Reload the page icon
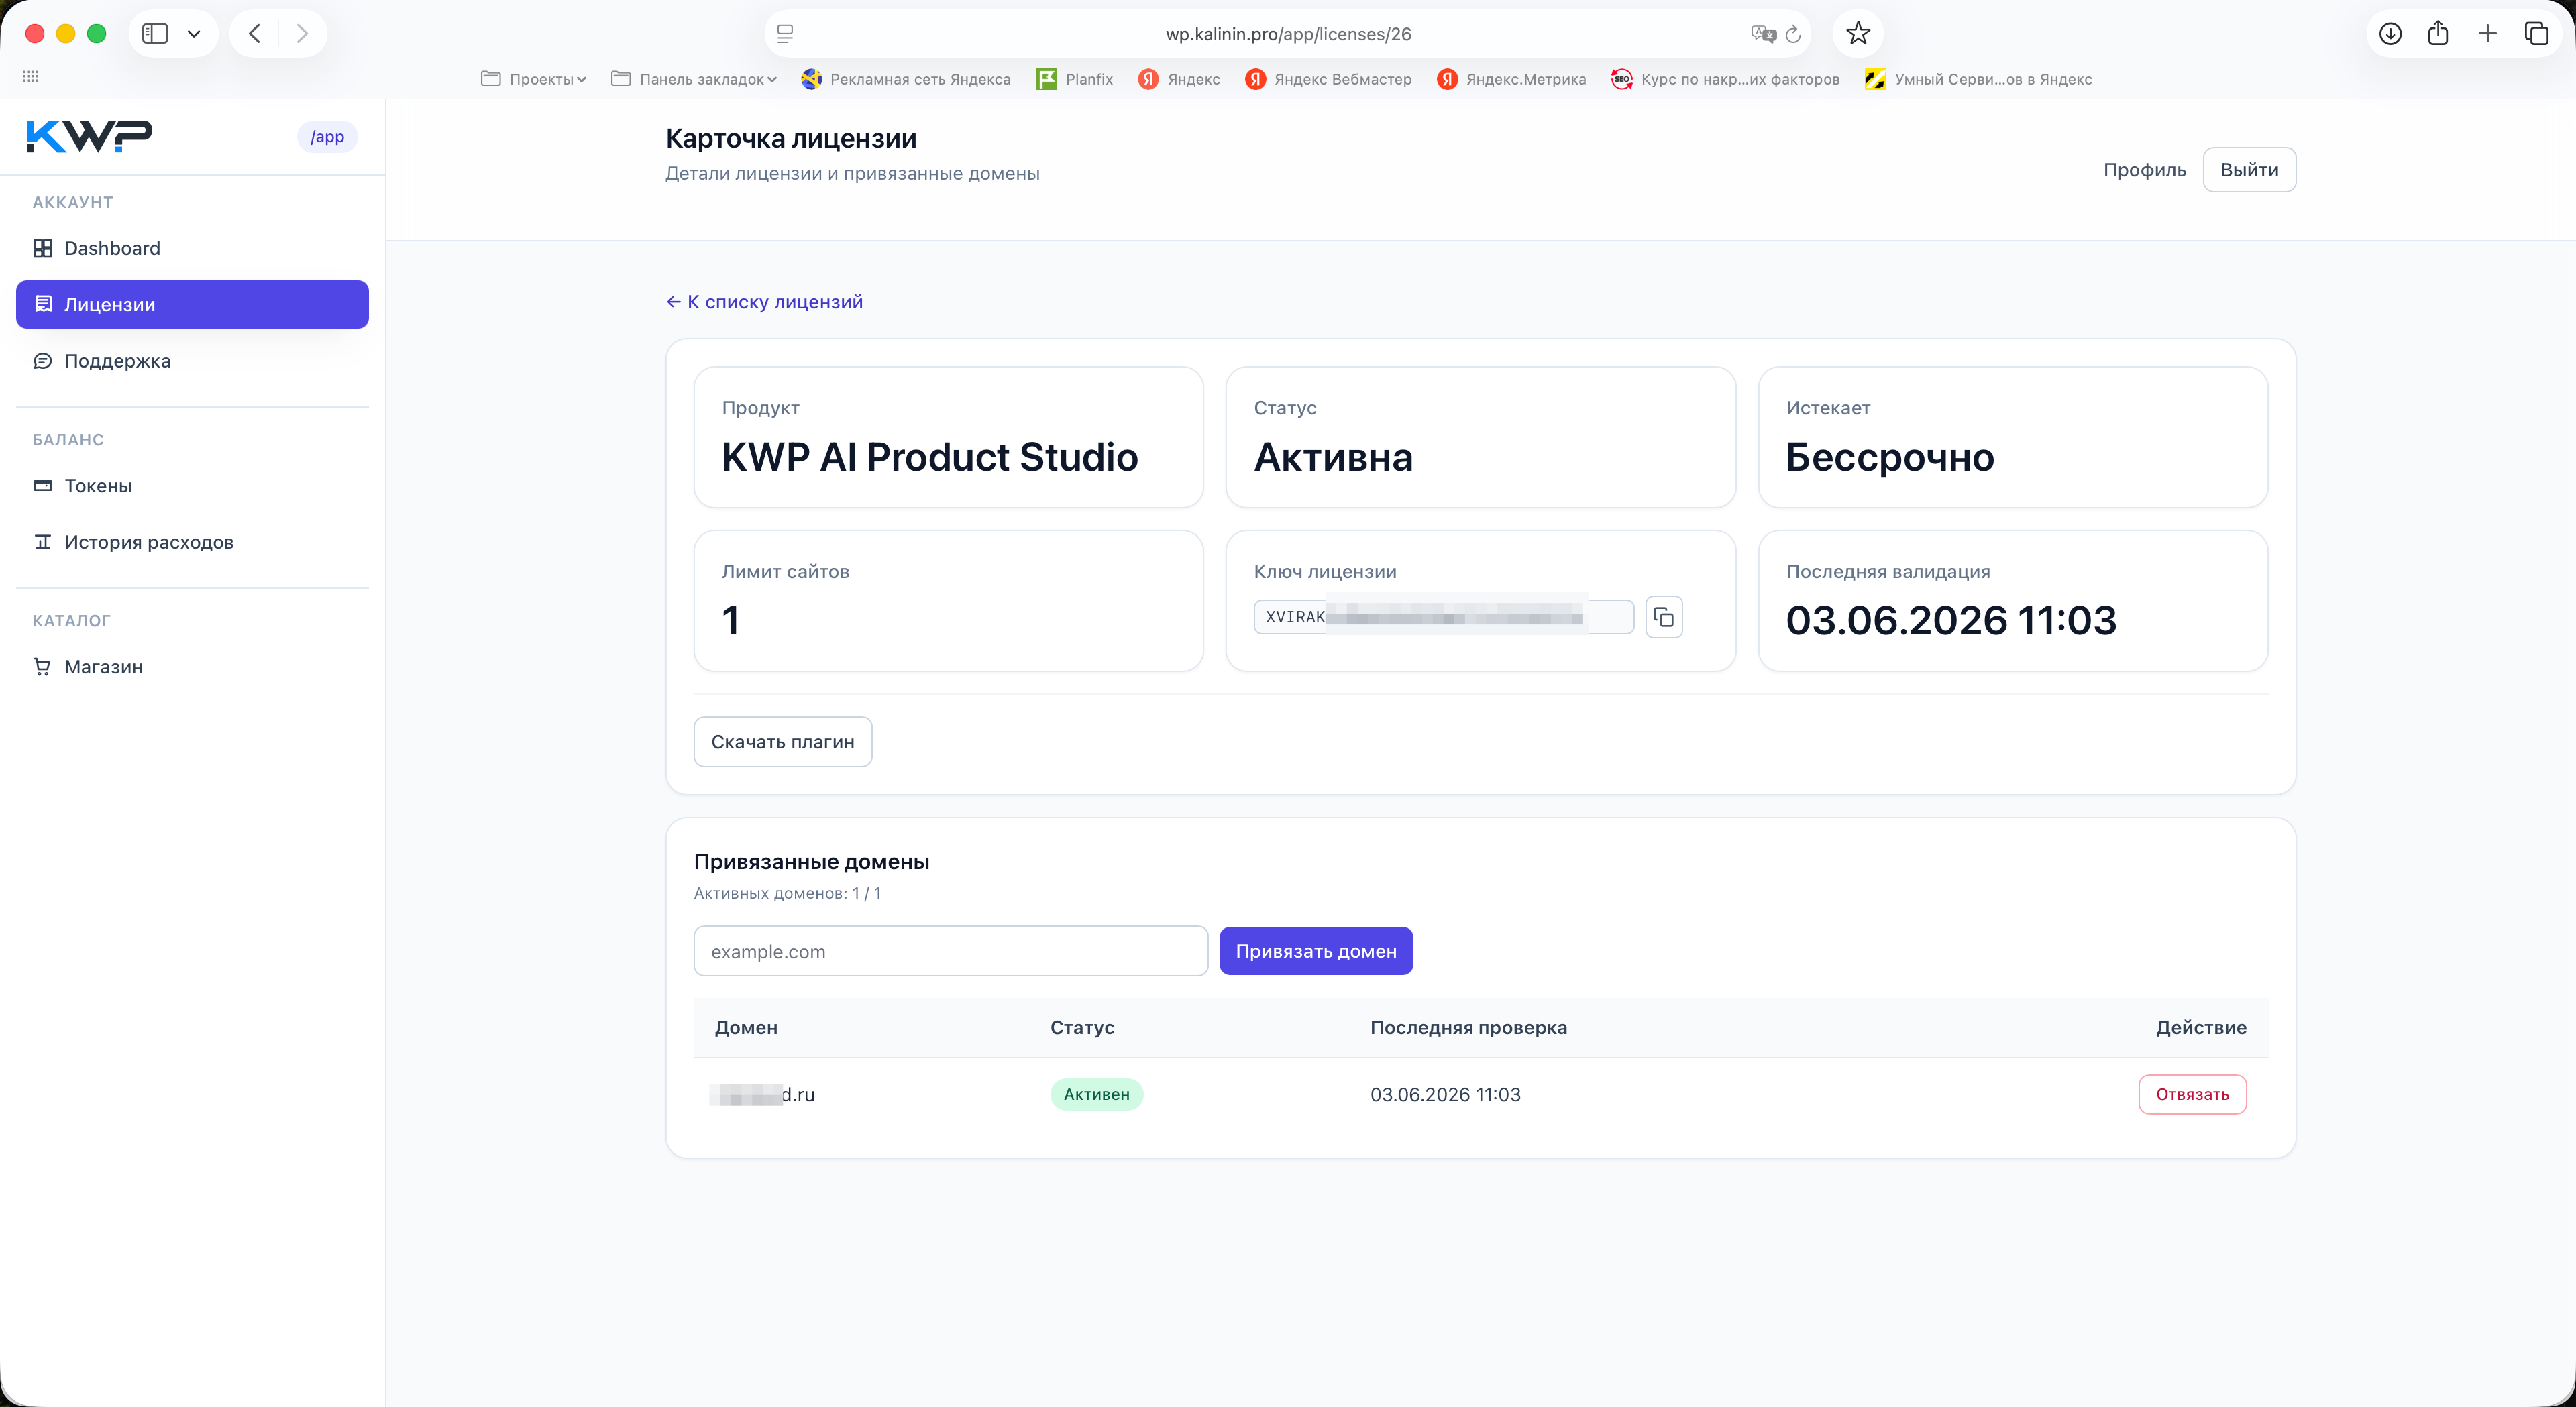The image size is (2576, 1407). pyautogui.click(x=1793, y=34)
